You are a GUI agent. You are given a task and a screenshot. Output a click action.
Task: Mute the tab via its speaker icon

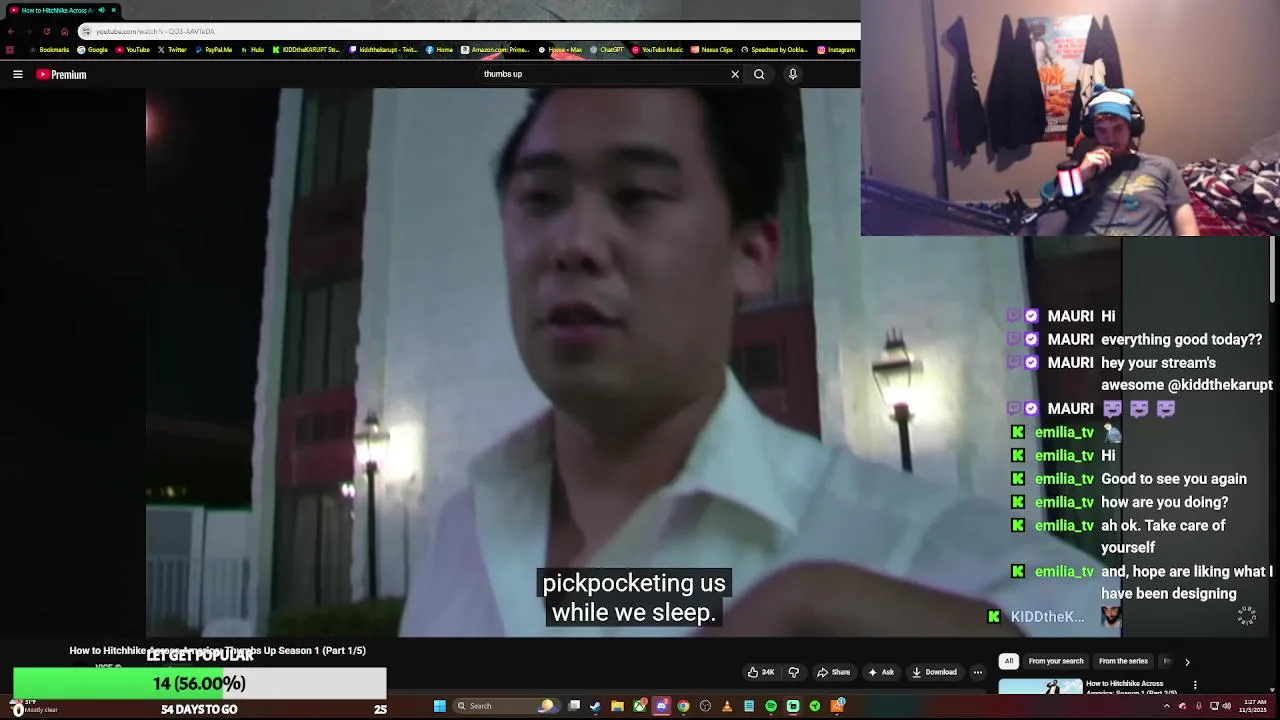point(101,10)
